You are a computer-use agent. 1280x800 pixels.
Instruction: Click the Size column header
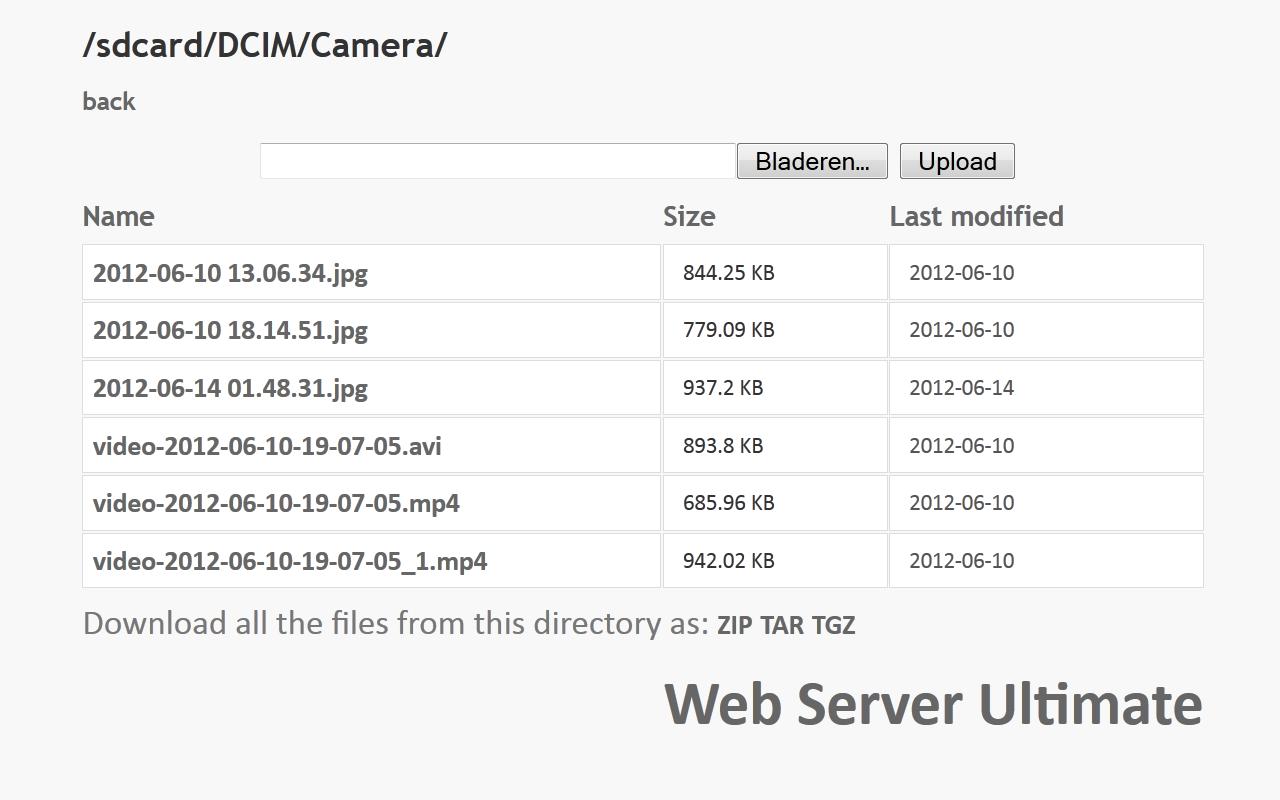coord(689,216)
